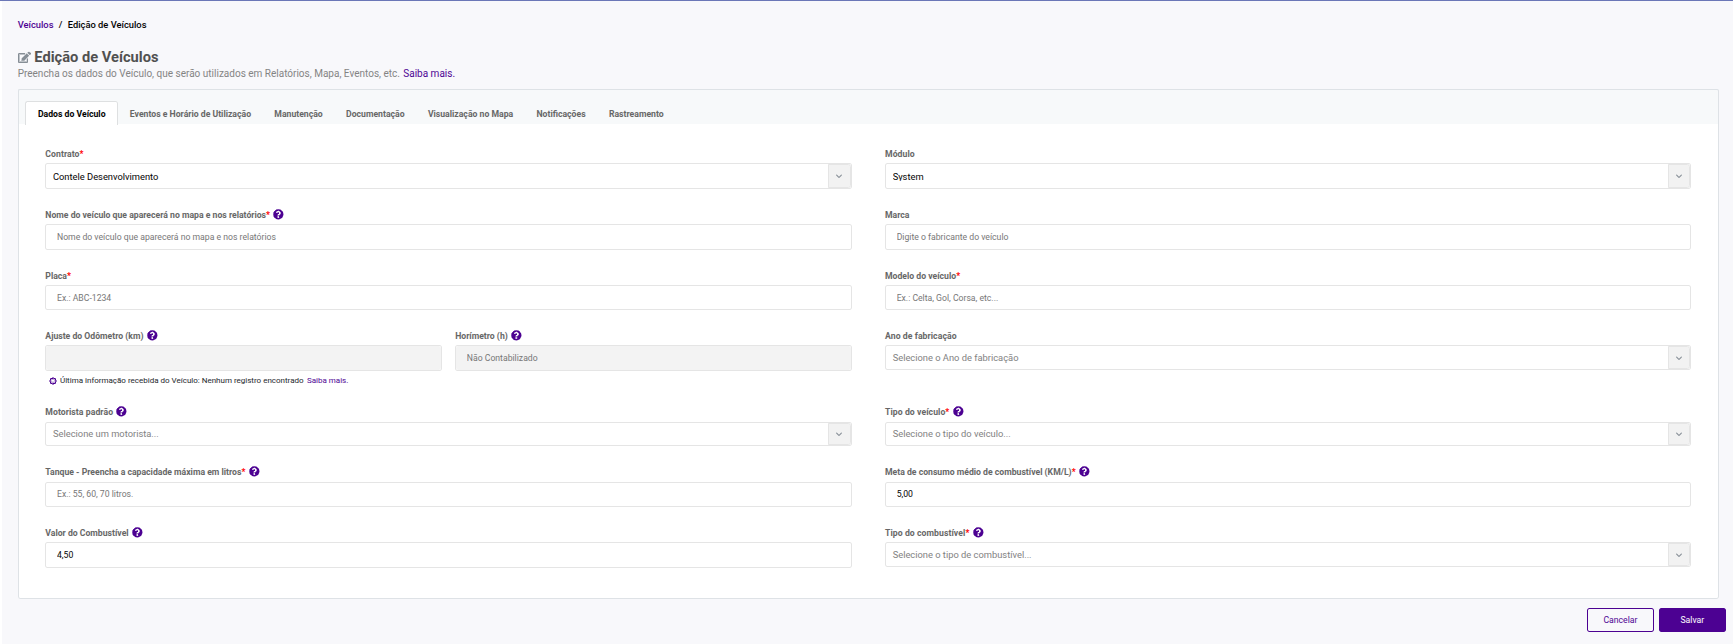Click the Placa input field
The width and height of the screenshot is (1733, 644).
[x=448, y=298]
